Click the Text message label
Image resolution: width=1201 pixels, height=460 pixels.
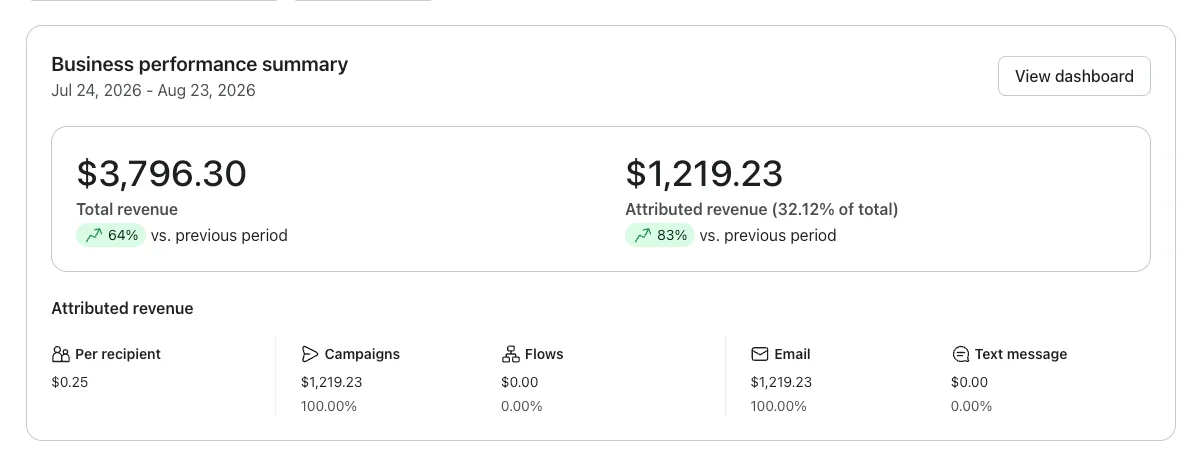1021,354
